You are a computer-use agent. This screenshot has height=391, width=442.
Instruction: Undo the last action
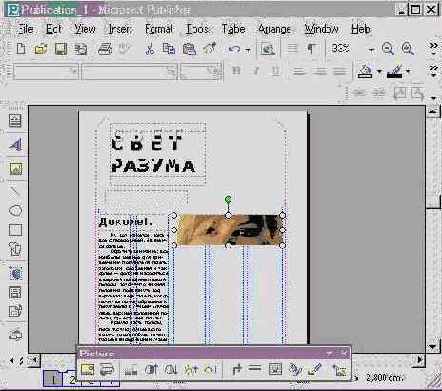click(x=234, y=50)
